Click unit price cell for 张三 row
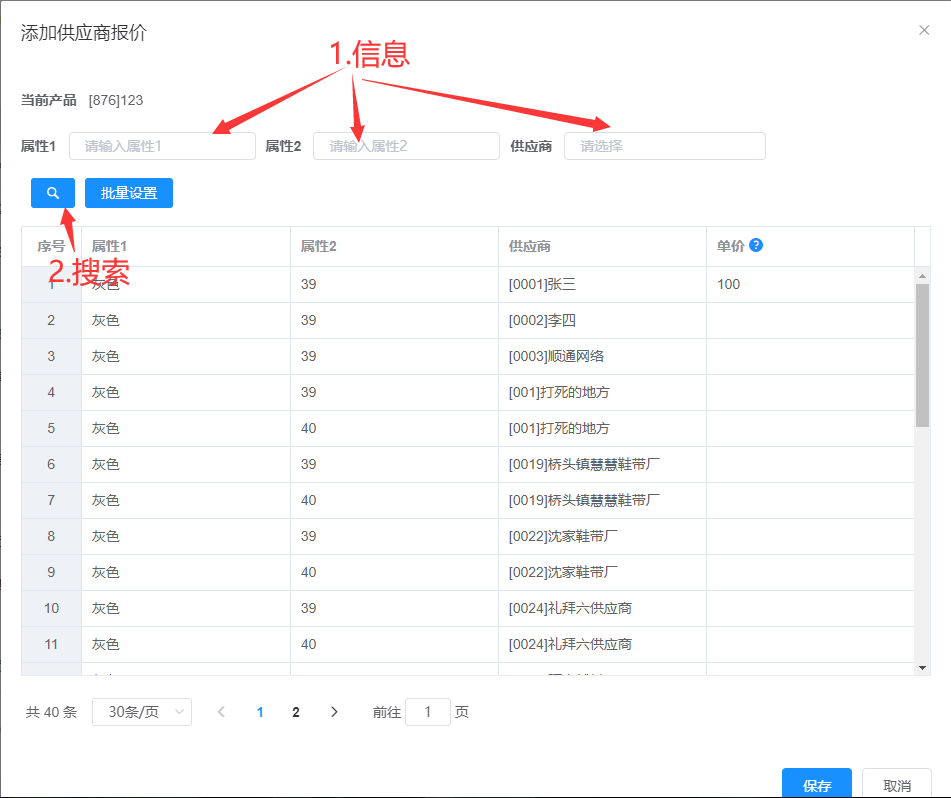The width and height of the screenshot is (951, 798). [809, 285]
